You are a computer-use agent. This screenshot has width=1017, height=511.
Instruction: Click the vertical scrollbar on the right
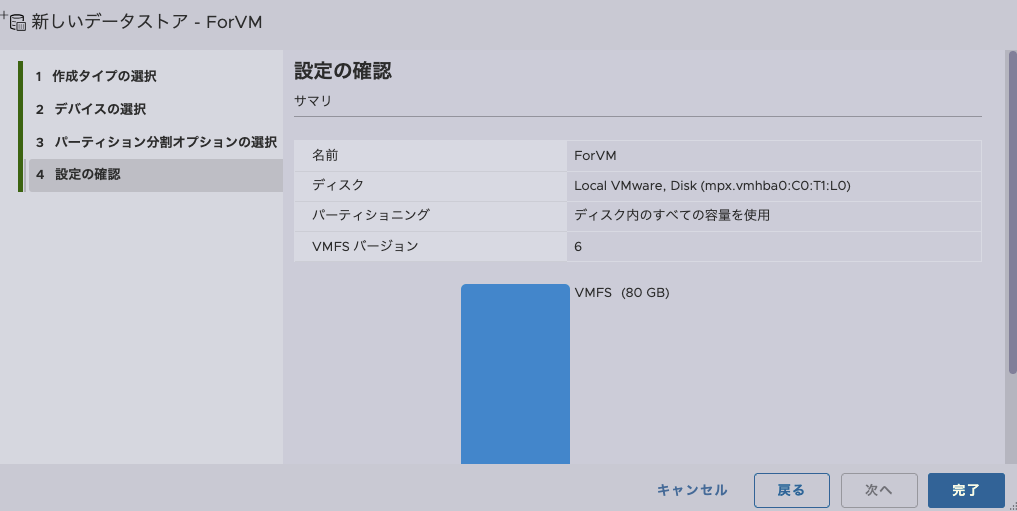[1012, 211]
